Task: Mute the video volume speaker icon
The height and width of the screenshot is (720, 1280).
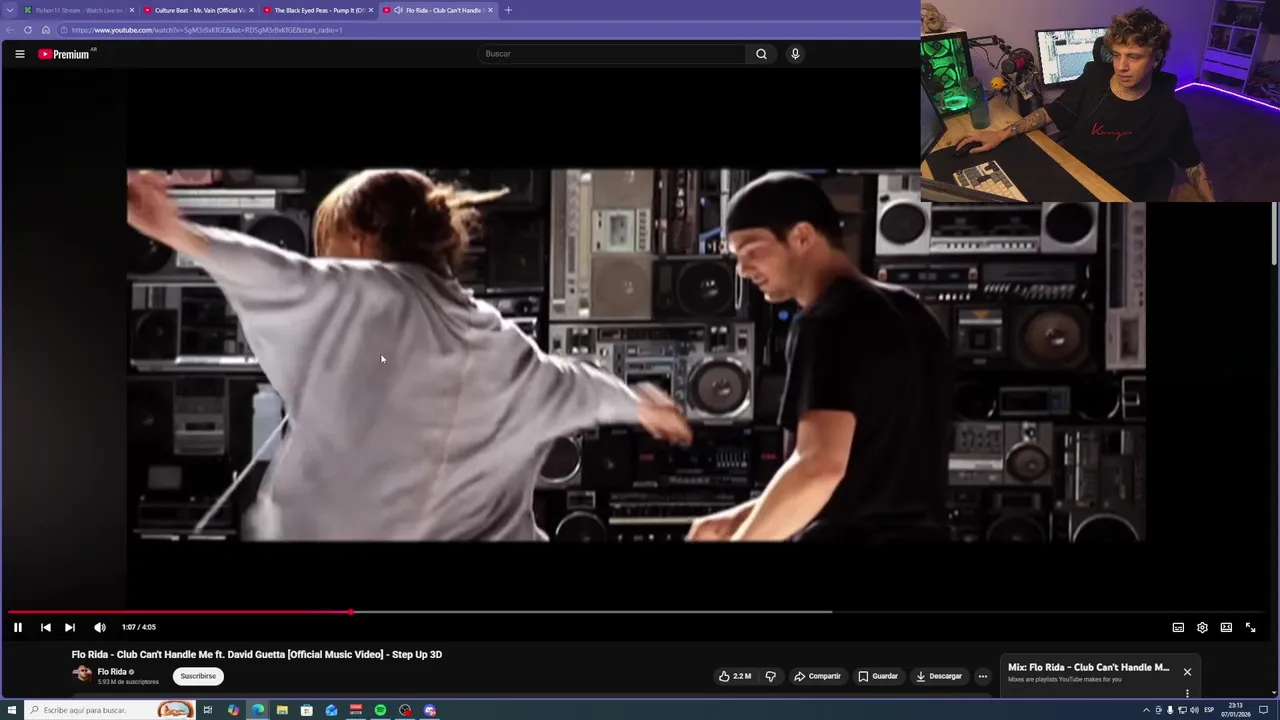Action: [100, 627]
